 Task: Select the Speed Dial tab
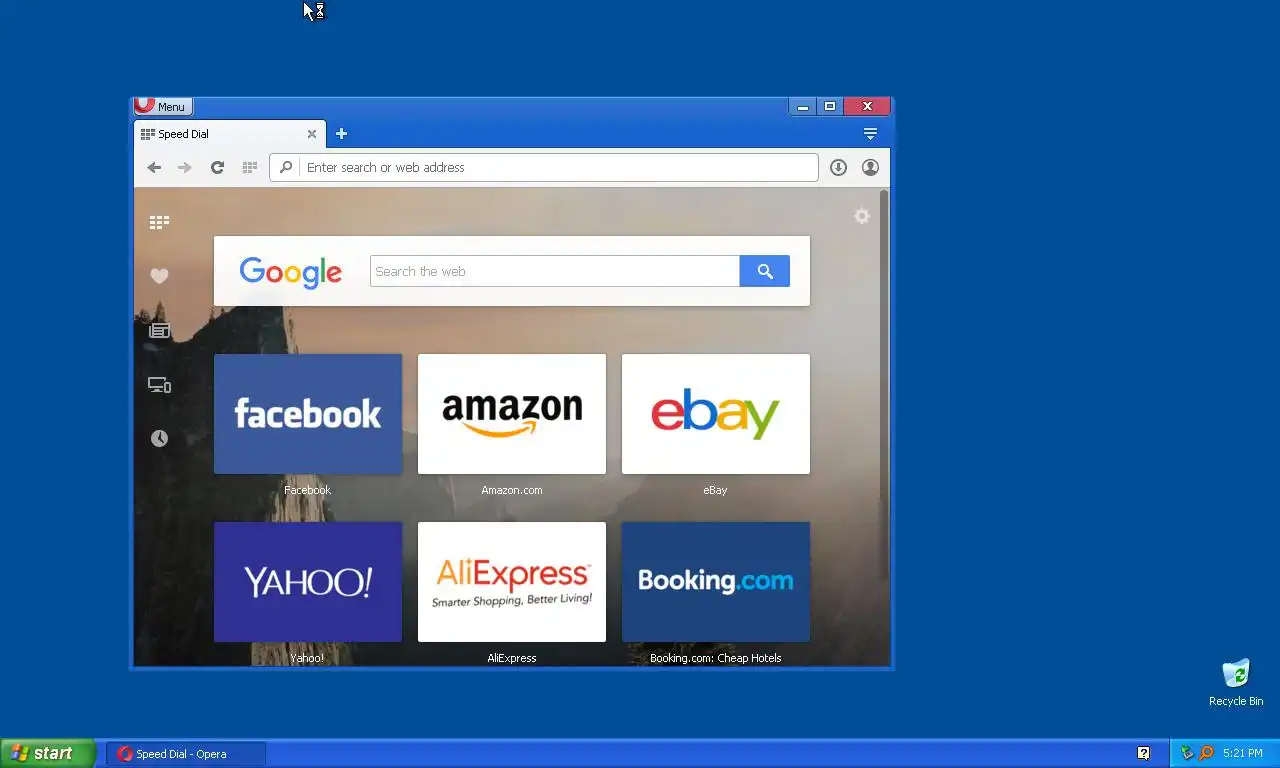[230, 134]
